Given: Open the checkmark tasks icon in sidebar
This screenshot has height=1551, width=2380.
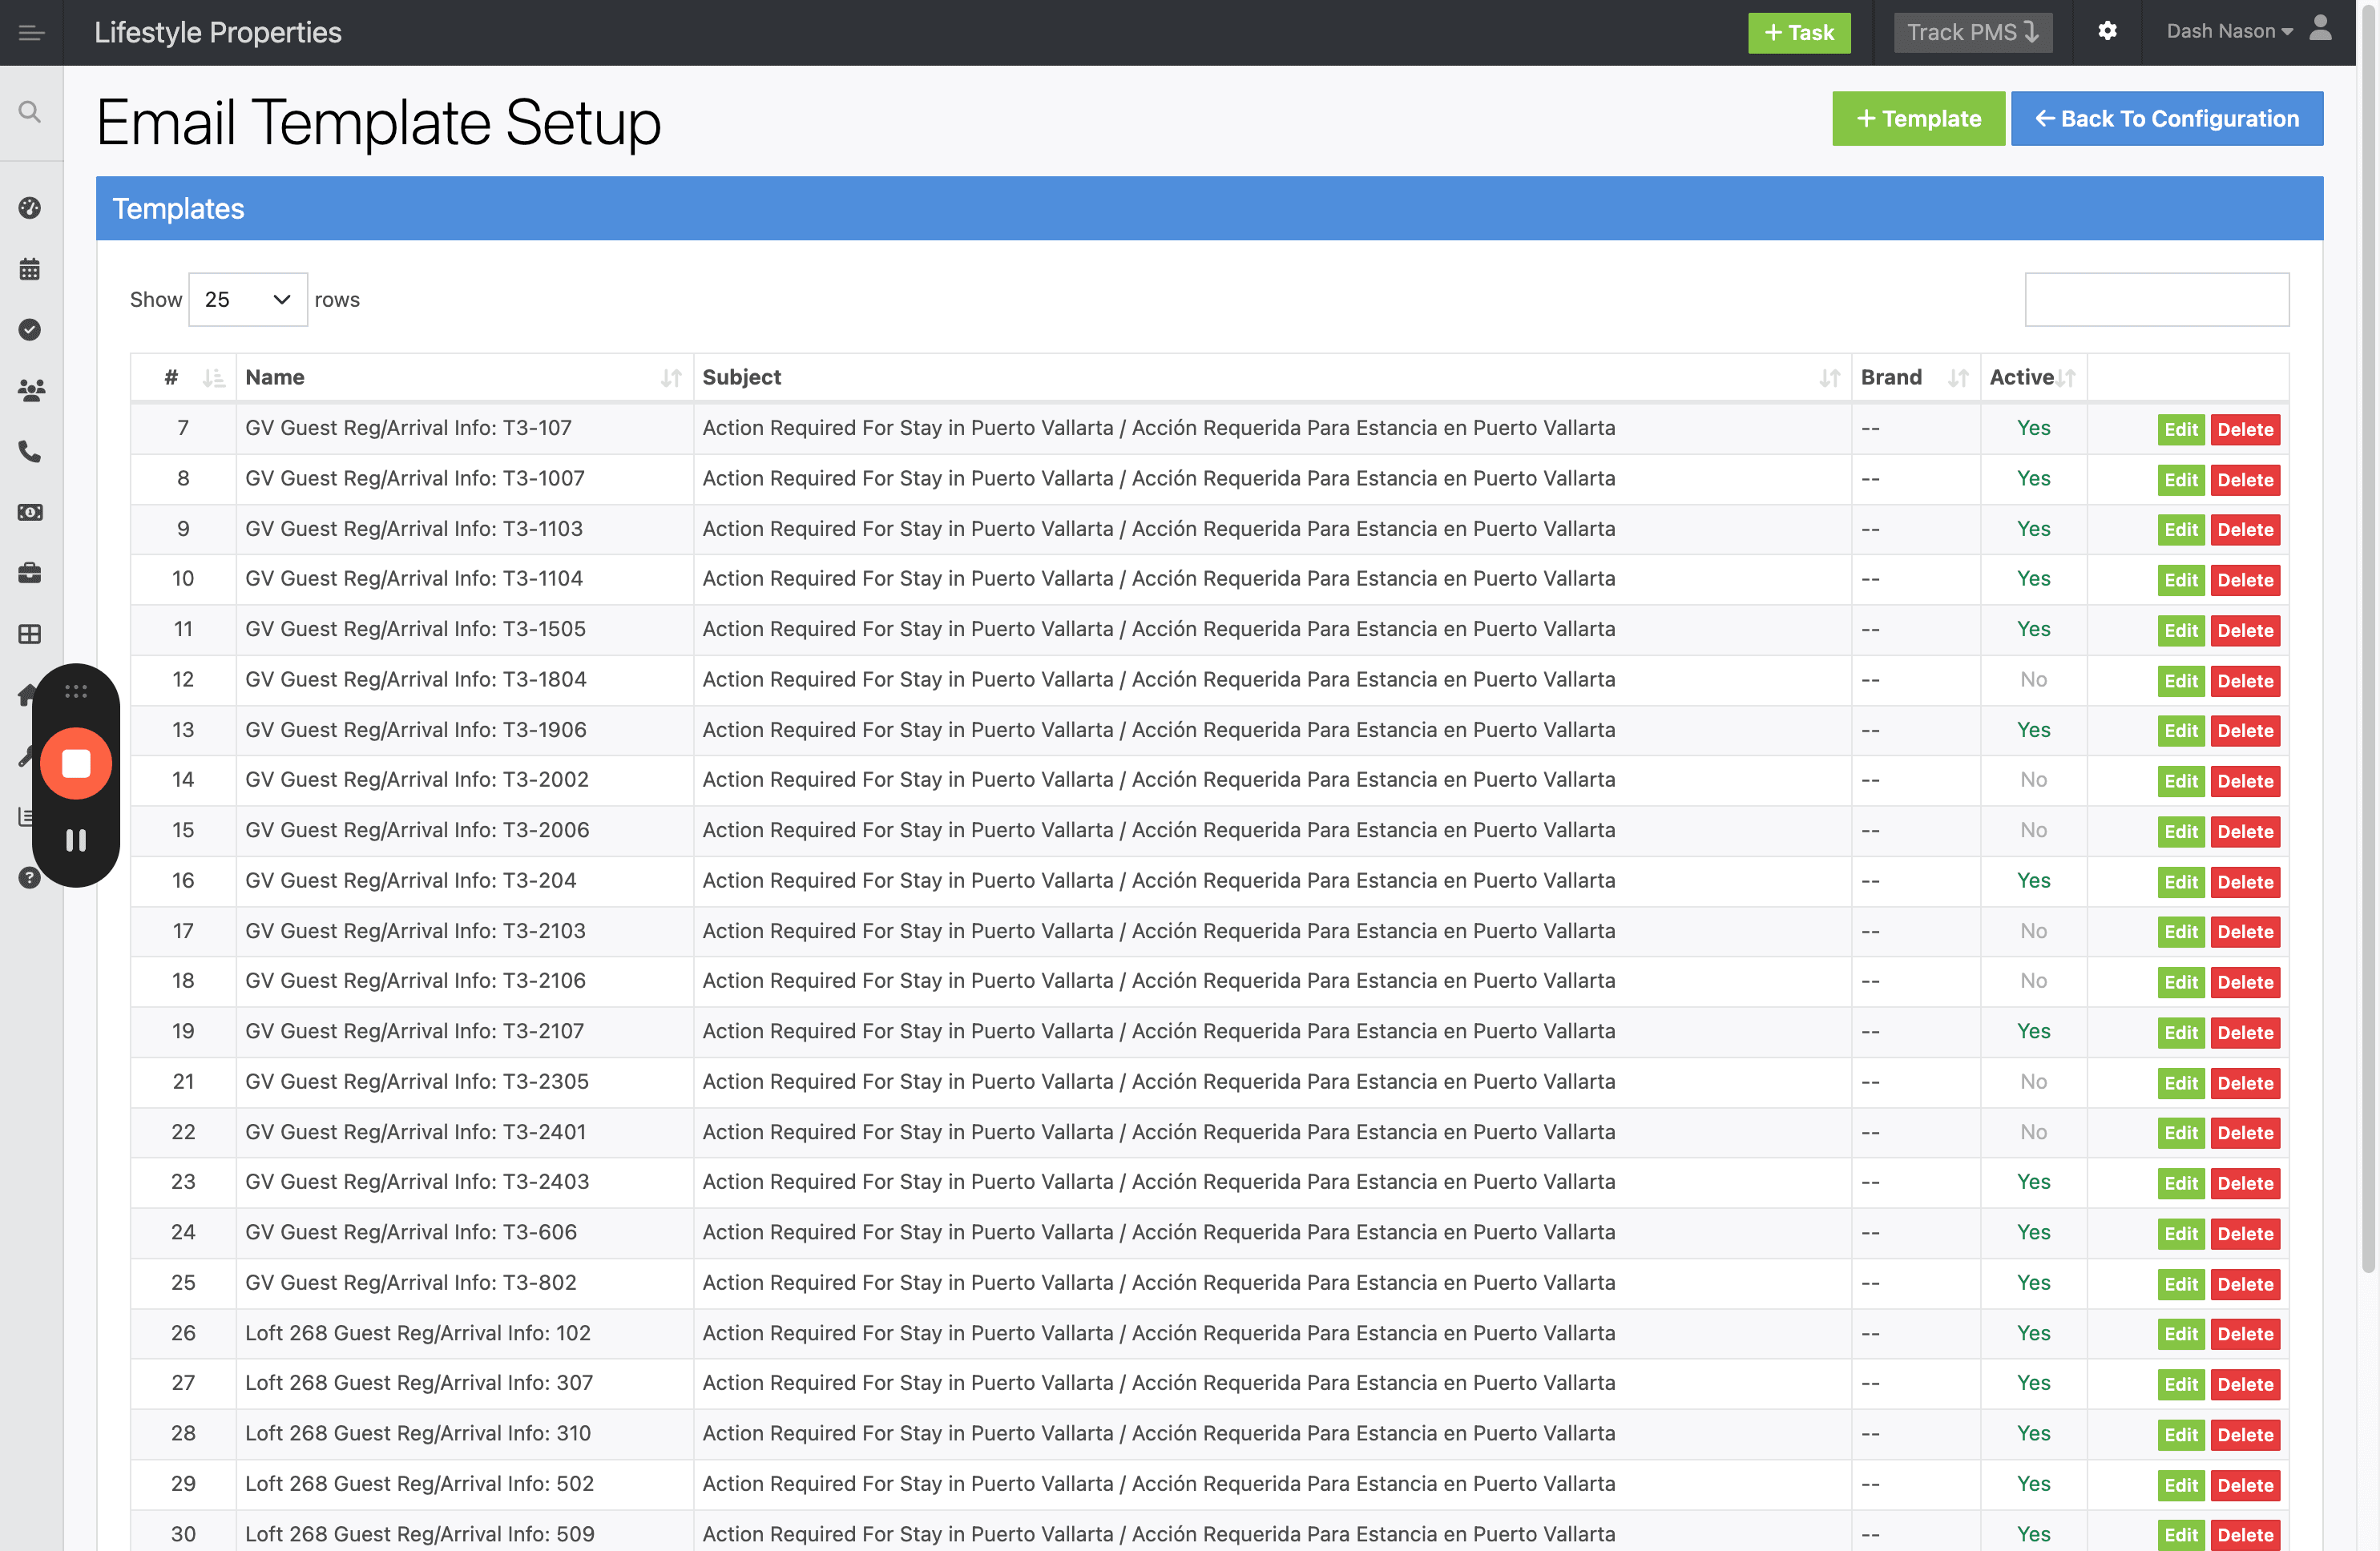Looking at the screenshot, I should 30,330.
